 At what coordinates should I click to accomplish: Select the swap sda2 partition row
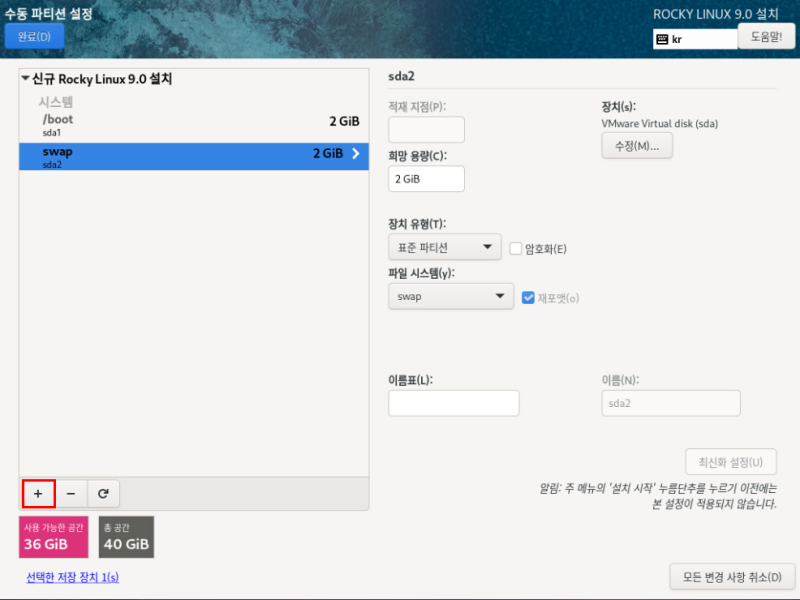(194, 156)
